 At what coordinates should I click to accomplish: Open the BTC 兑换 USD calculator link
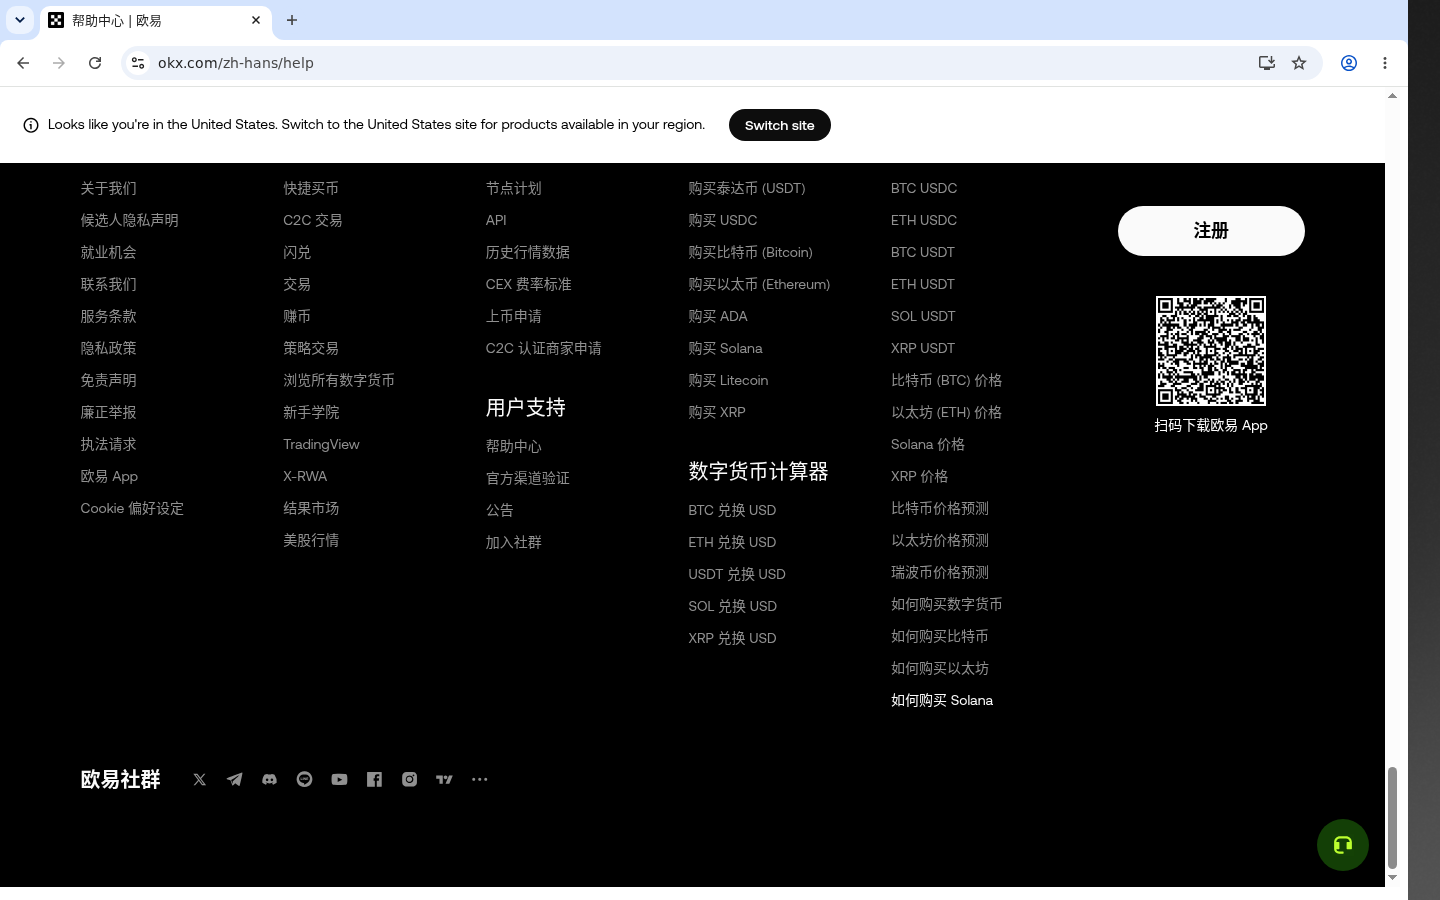(x=732, y=510)
